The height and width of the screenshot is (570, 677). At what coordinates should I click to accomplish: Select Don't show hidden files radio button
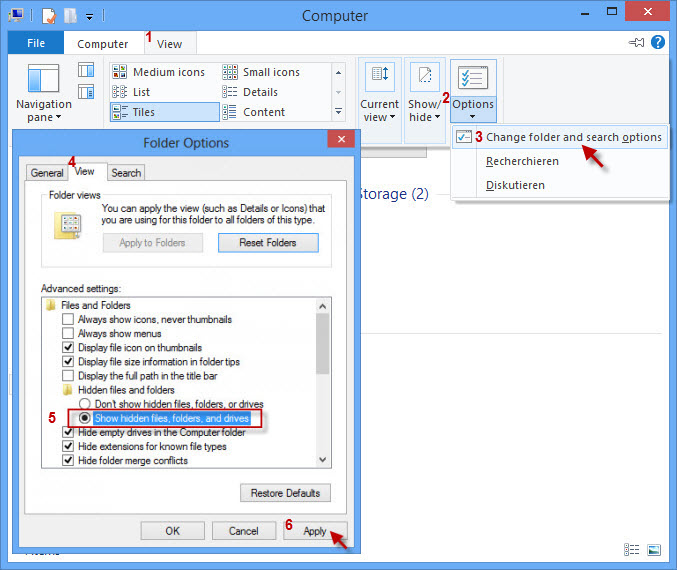[85, 404]
